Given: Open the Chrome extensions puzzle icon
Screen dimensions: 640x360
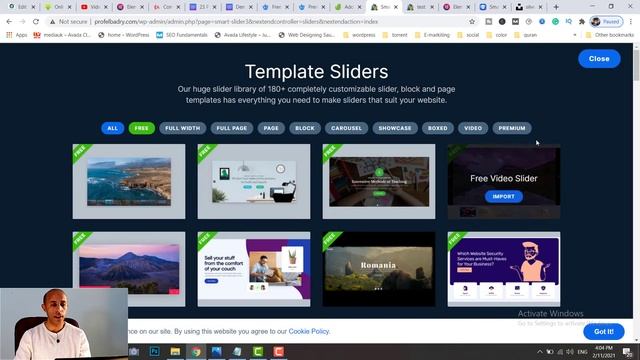Looking at the screenshot, I should pyautogui.click(x=582, y=22).
